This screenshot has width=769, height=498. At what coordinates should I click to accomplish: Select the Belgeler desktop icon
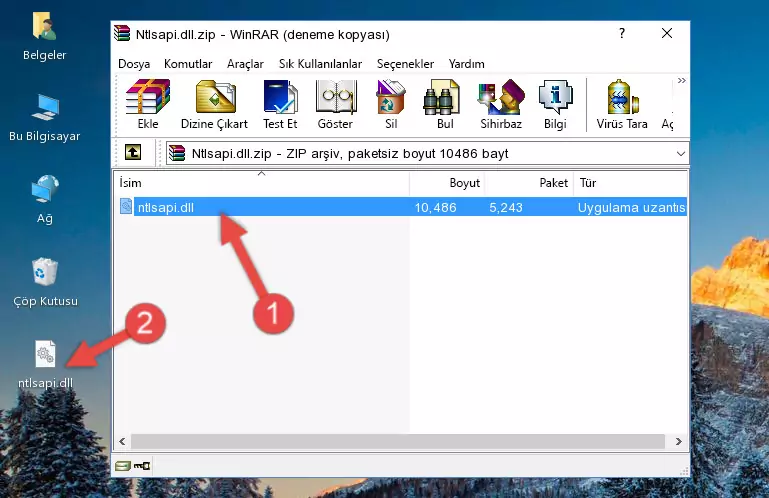click(45, 37)
